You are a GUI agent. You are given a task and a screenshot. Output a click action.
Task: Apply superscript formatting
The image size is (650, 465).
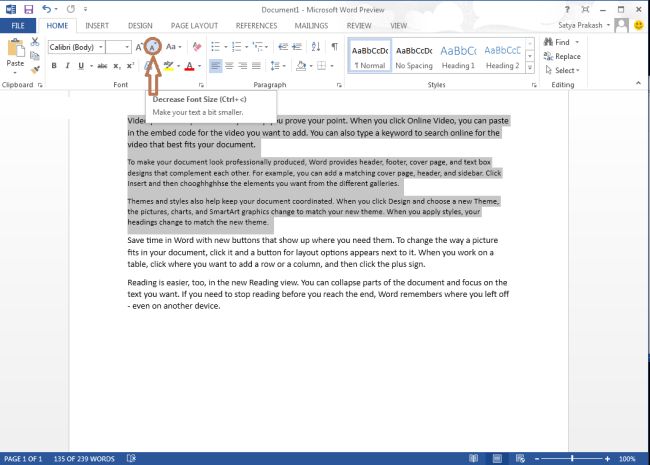130,66
